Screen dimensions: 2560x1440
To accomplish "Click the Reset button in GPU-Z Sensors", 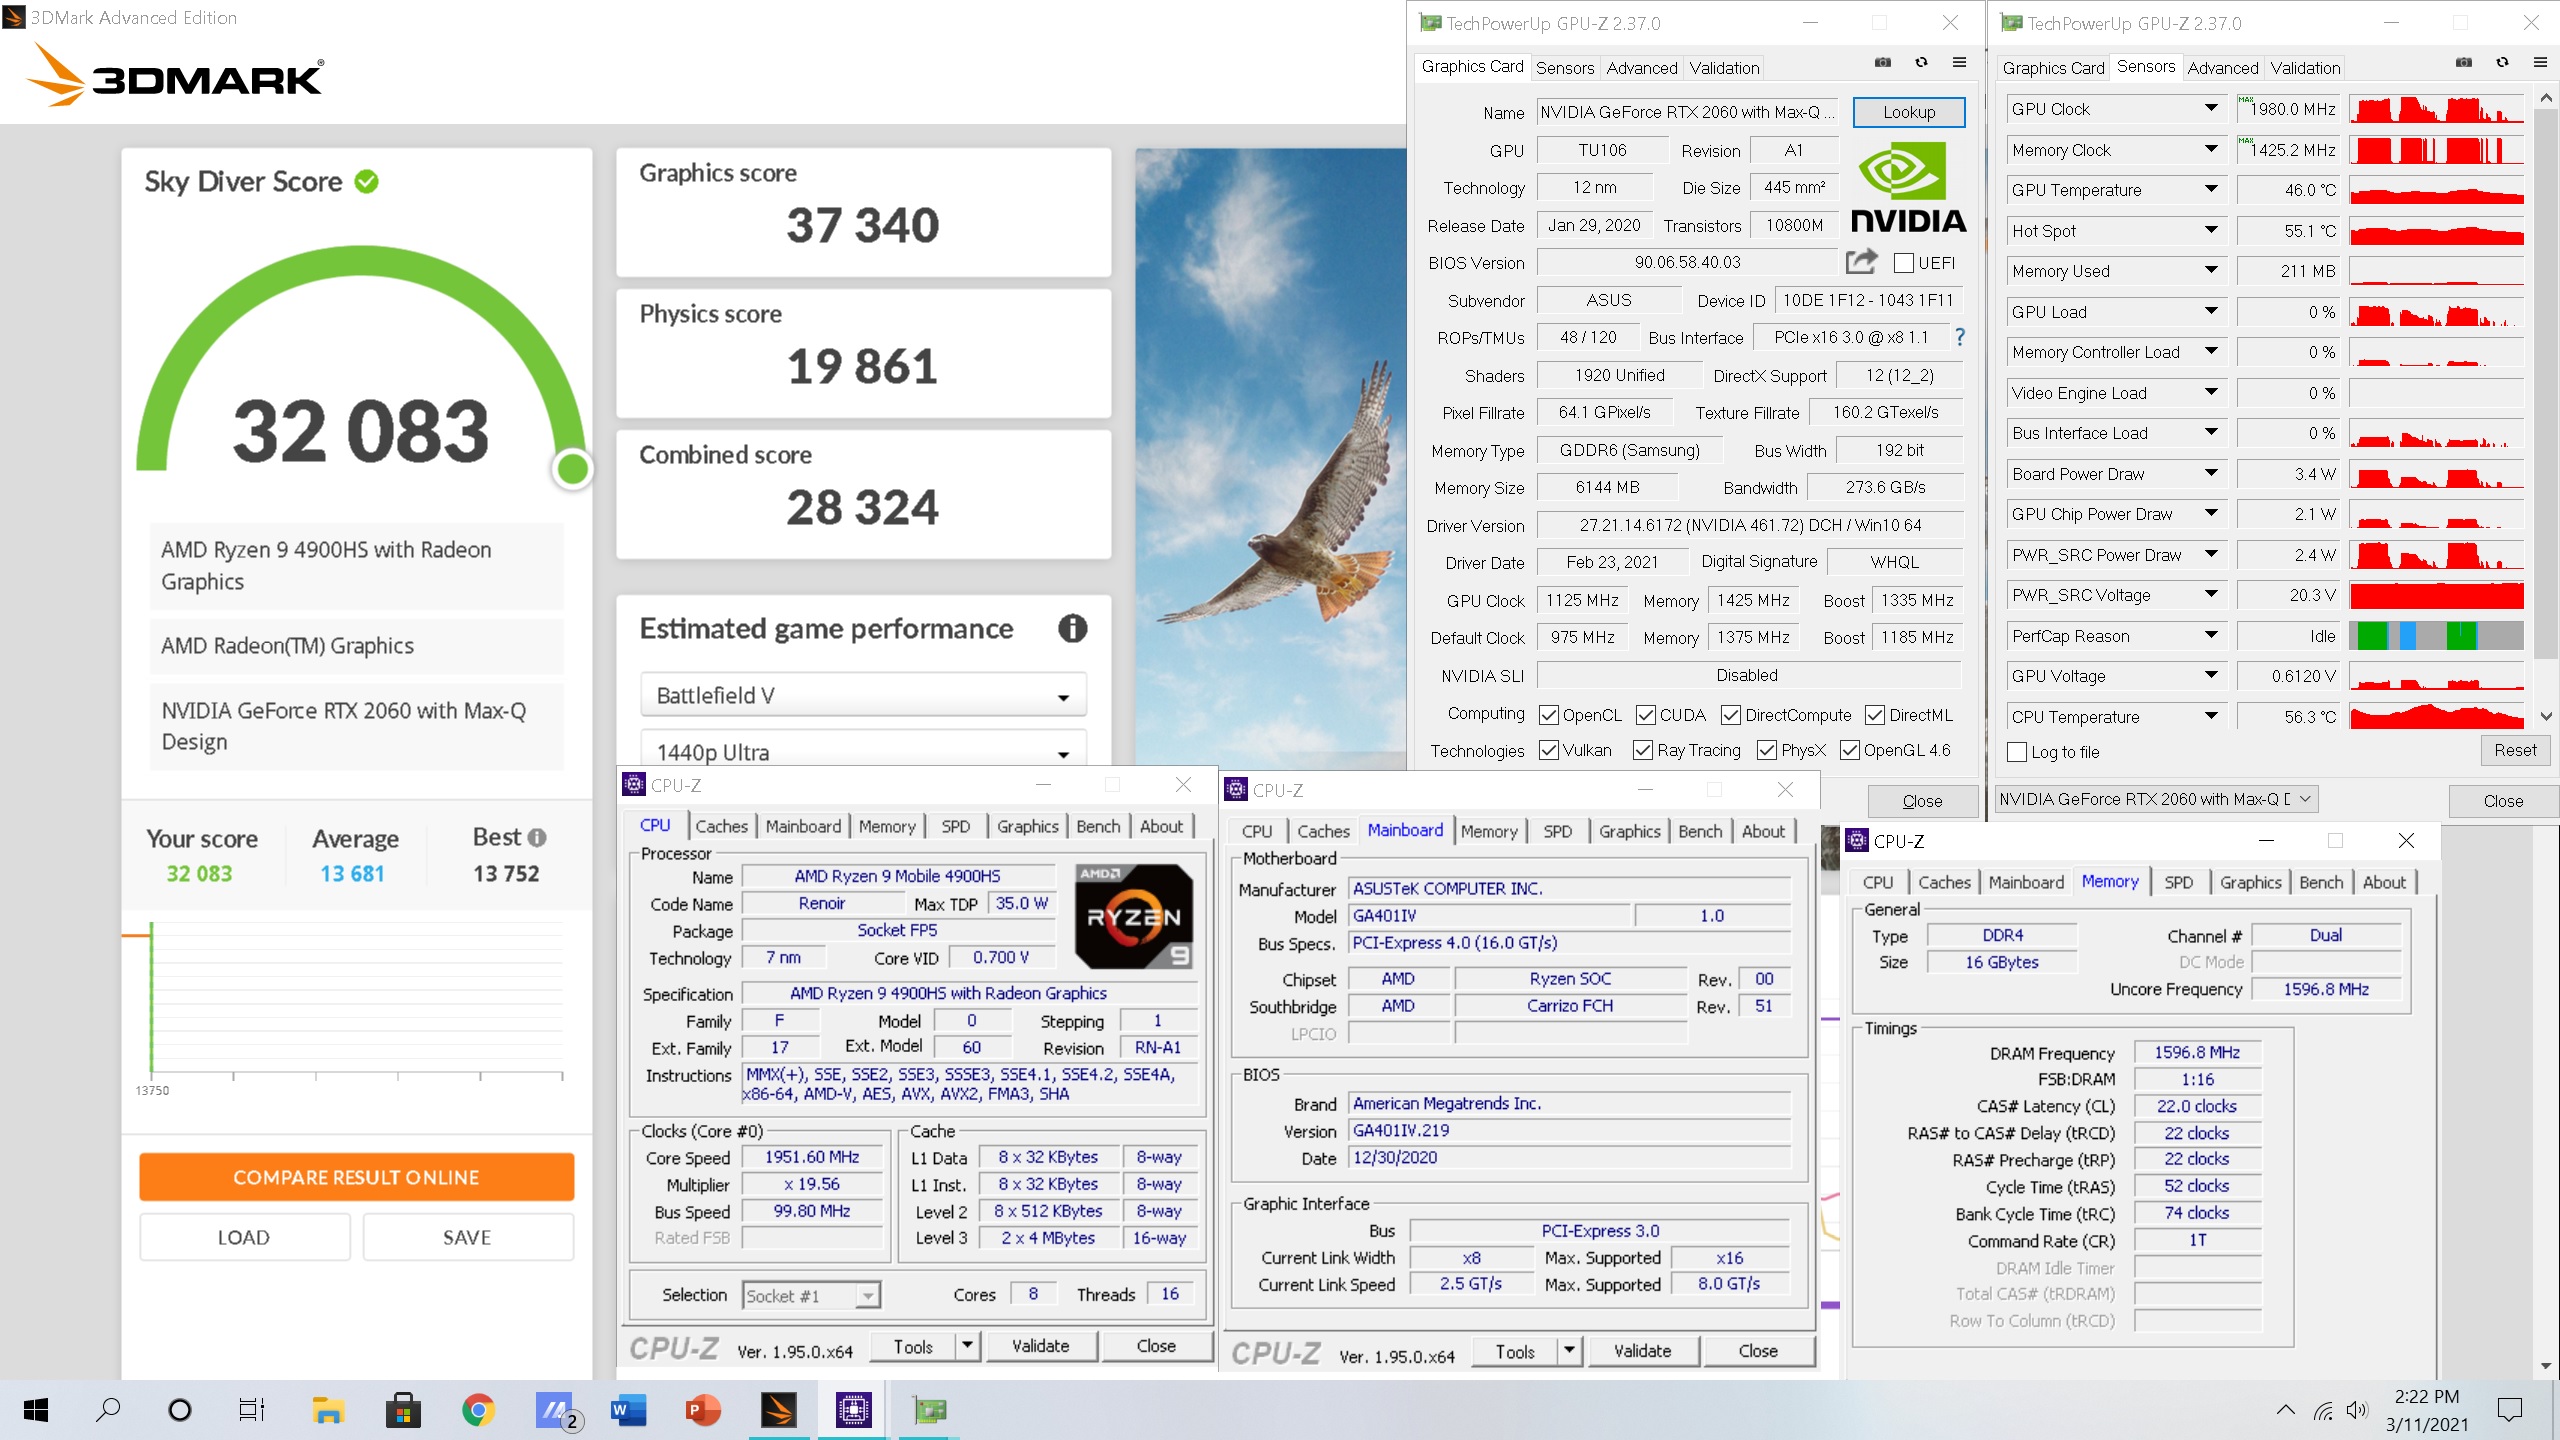I will pyautogui.click(x=2515, y=750).
